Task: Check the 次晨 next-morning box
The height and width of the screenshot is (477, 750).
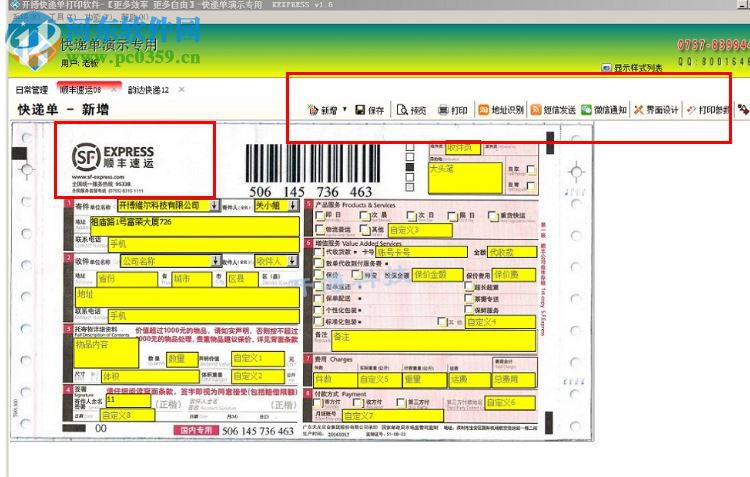Action: click(364, 216)
